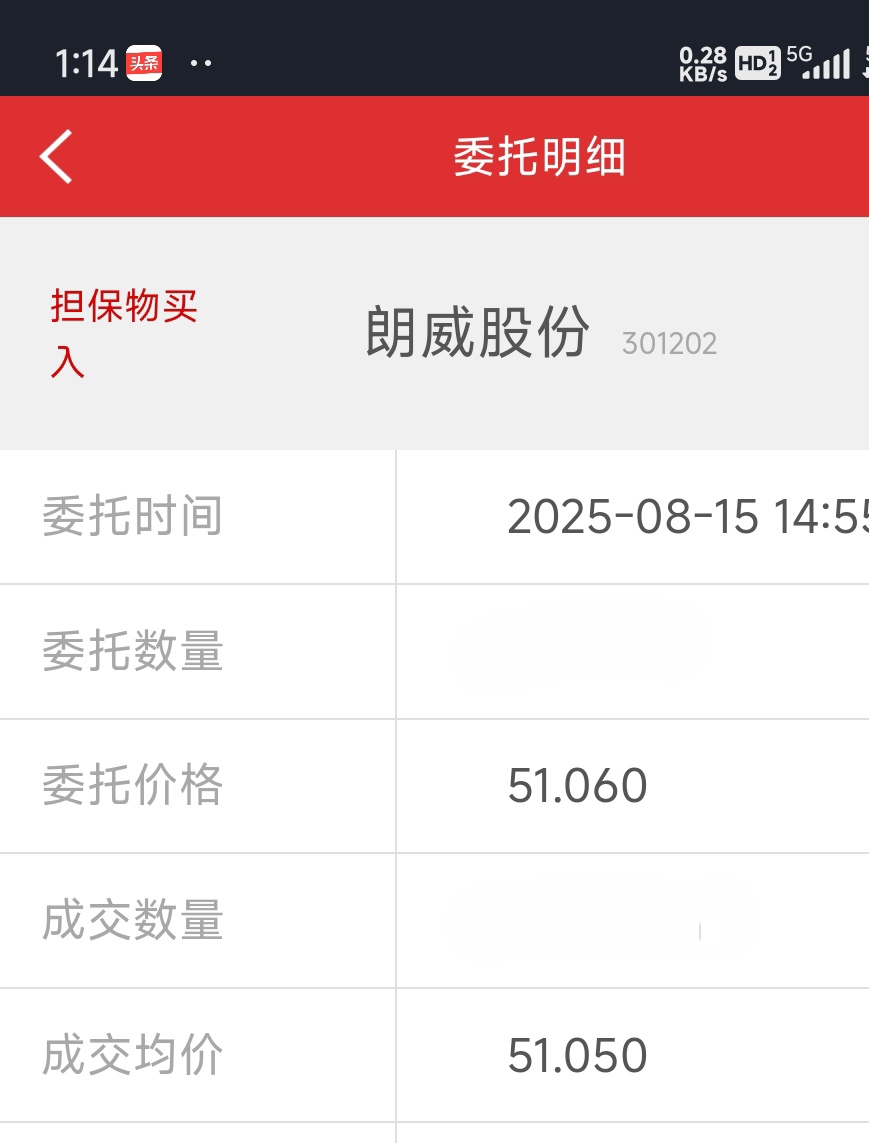The width and height of the screenshot is (869, 1143).
Task: Select the 委托价格 row label
Action: coord(133,785)
